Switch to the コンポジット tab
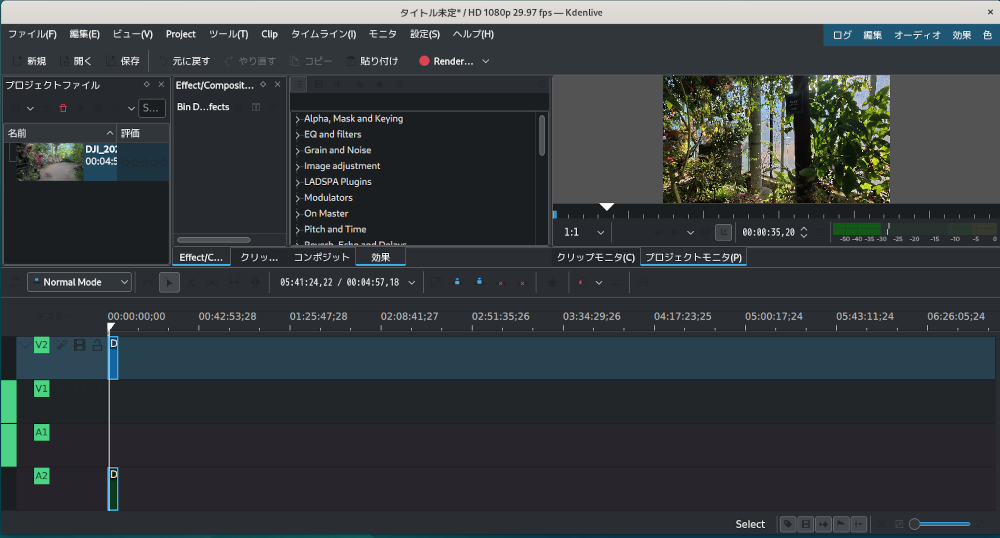 (321, 257)
